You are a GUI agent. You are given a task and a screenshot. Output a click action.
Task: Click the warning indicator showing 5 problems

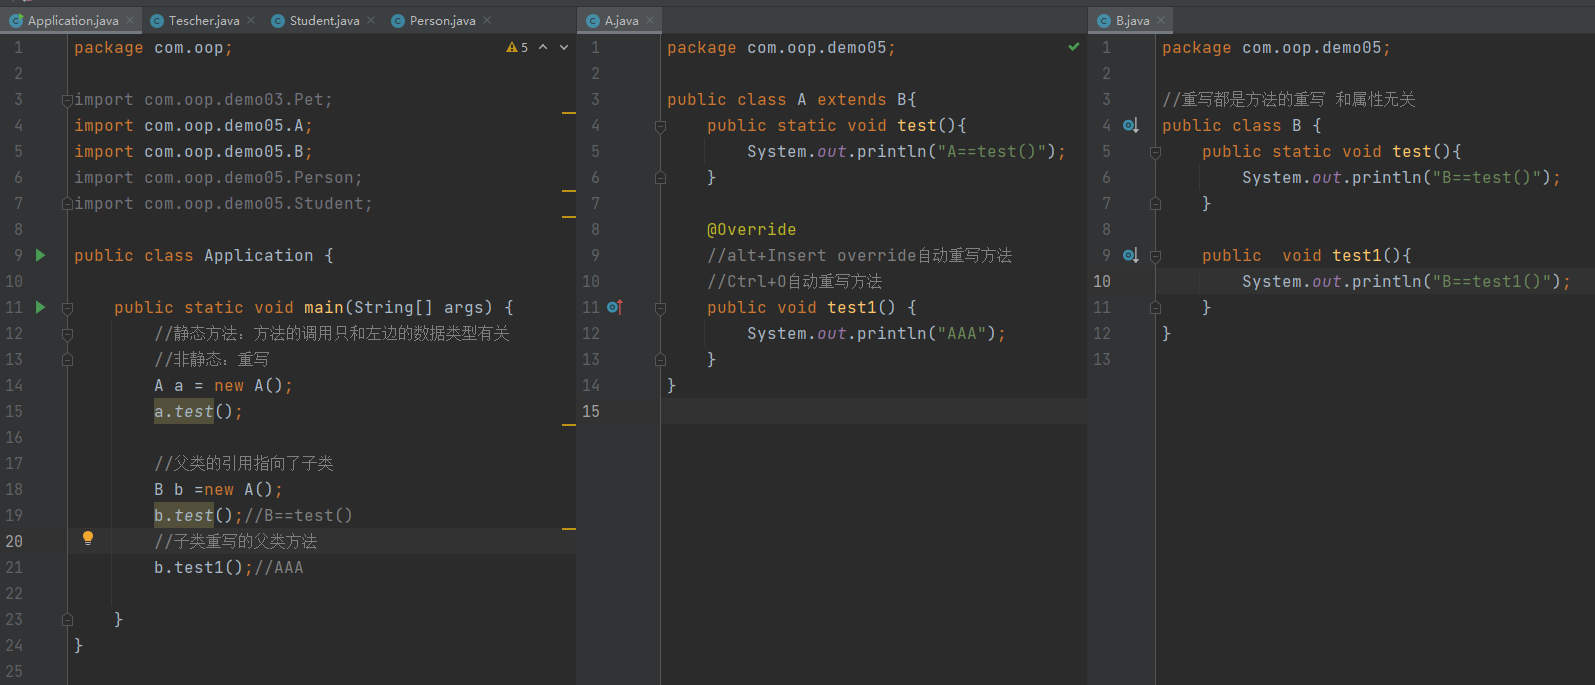coord(517,47)
